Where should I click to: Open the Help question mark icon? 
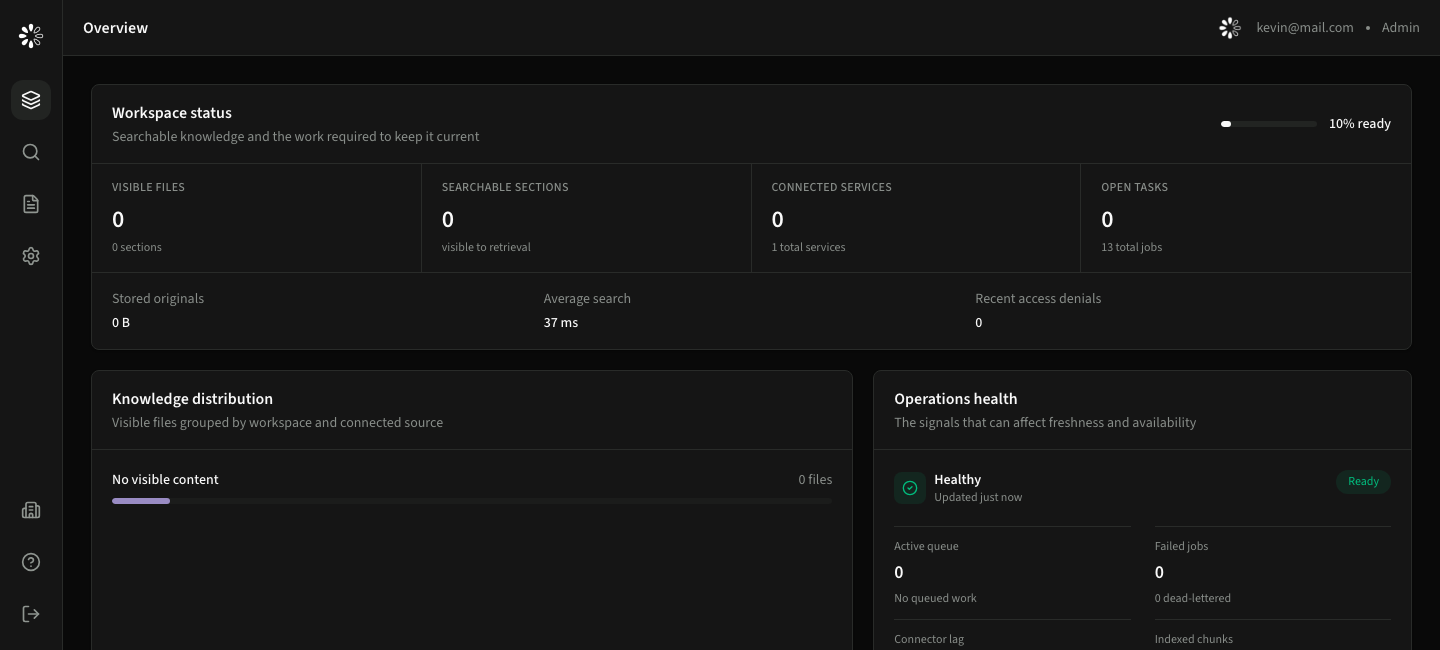pos(31,562)
